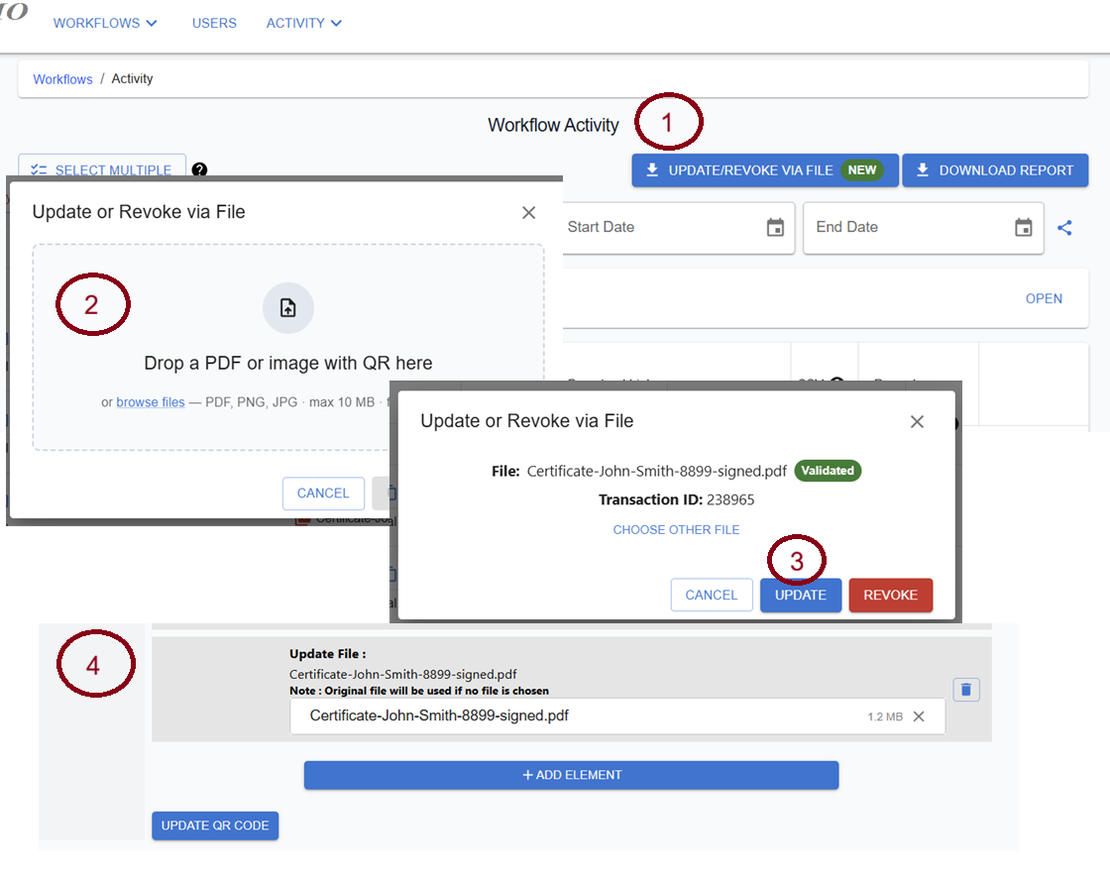Image resolution: width=1110 pixels, height=878 pixels.
Task: Close the validated file dialog
Action: click(x=917, y=421)
